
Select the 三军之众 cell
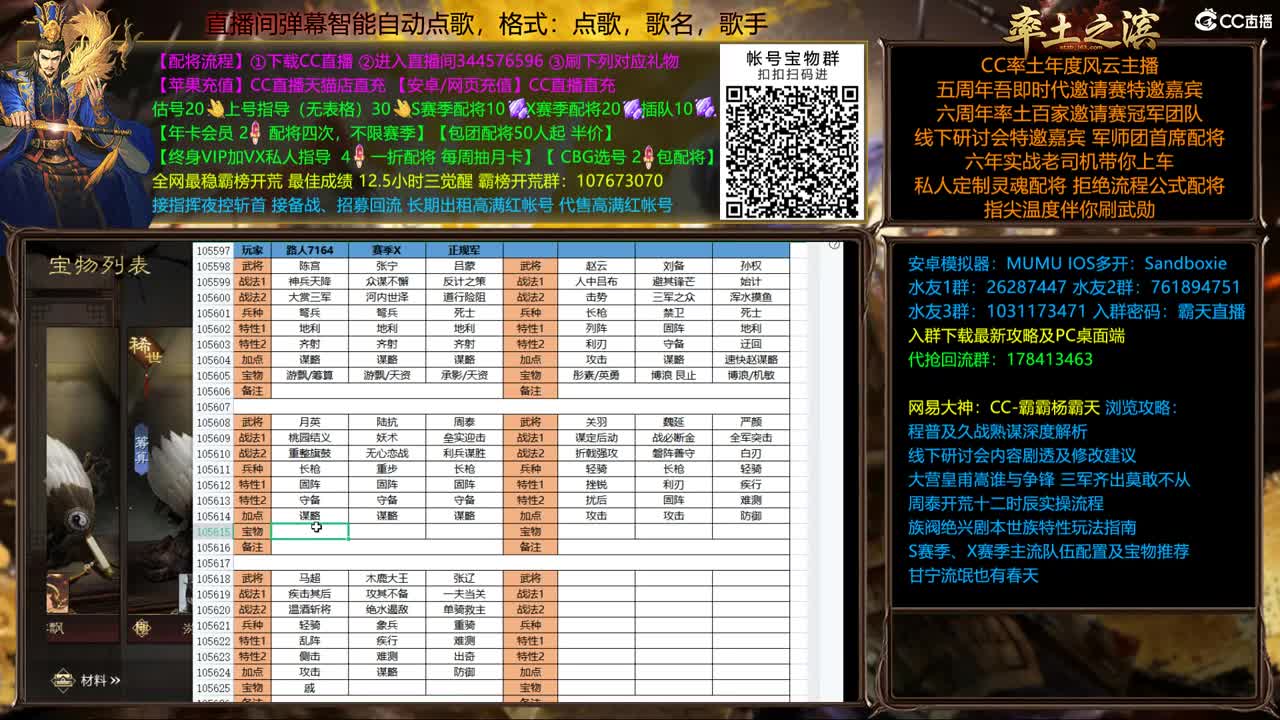coord(674,297)
